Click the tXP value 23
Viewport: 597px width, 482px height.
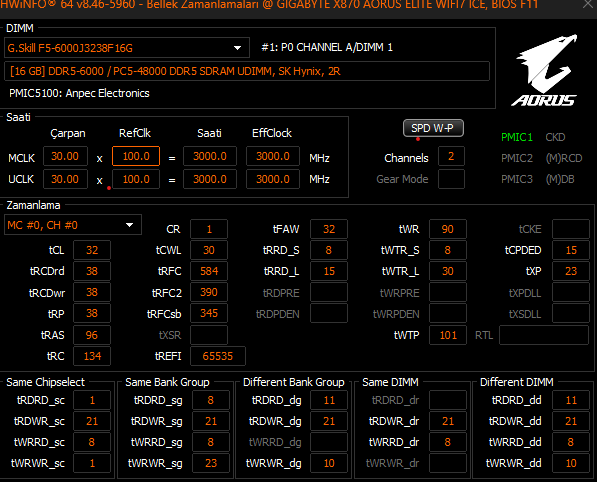571,271
